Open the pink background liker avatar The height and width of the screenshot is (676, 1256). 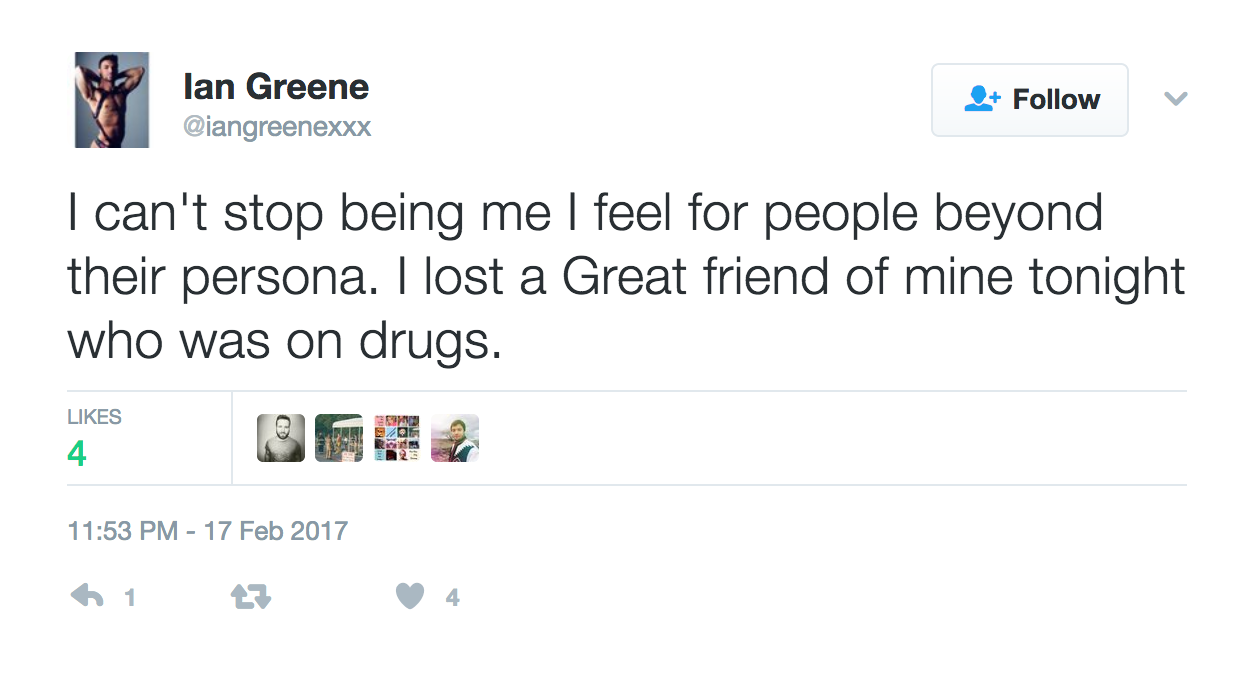click(x=455, y=438)
